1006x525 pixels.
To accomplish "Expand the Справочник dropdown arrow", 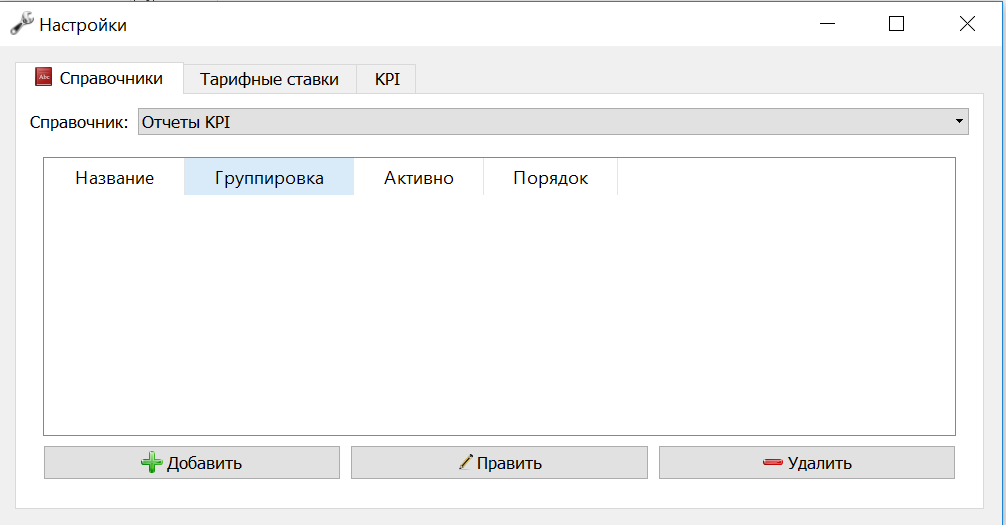I will (x=959, y=121).
